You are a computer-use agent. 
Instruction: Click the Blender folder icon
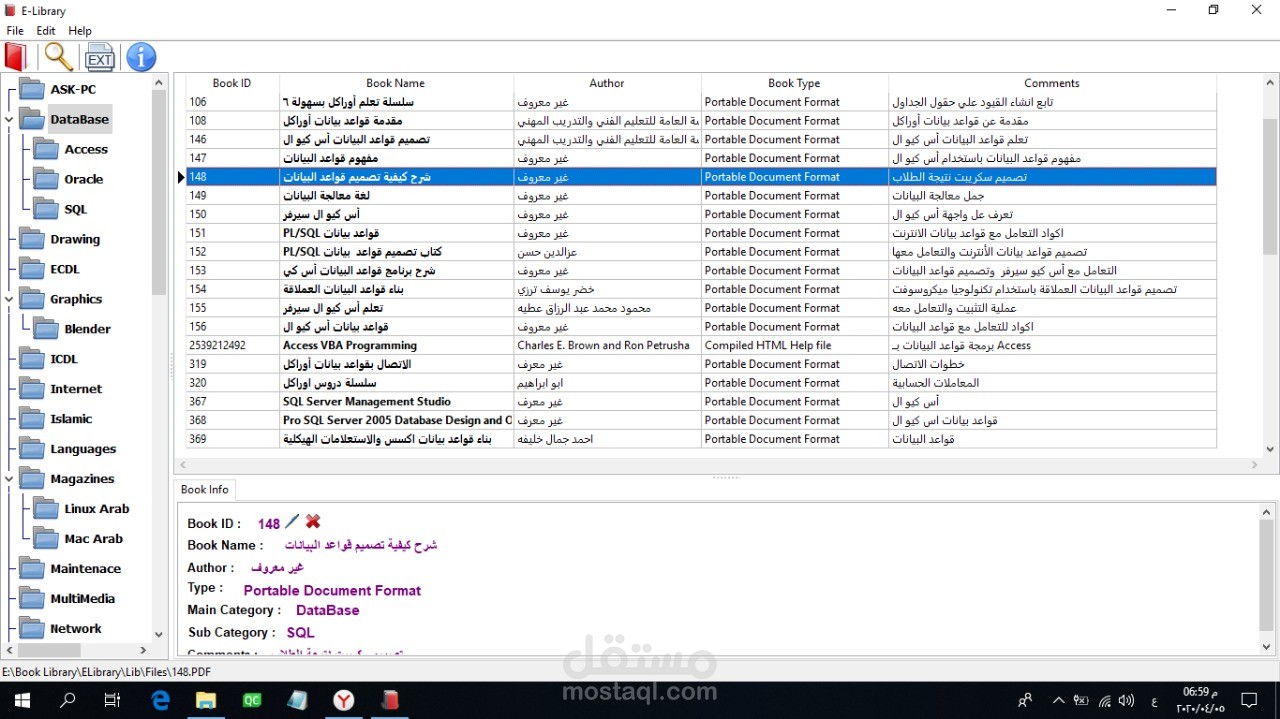[x=46, y=329]
